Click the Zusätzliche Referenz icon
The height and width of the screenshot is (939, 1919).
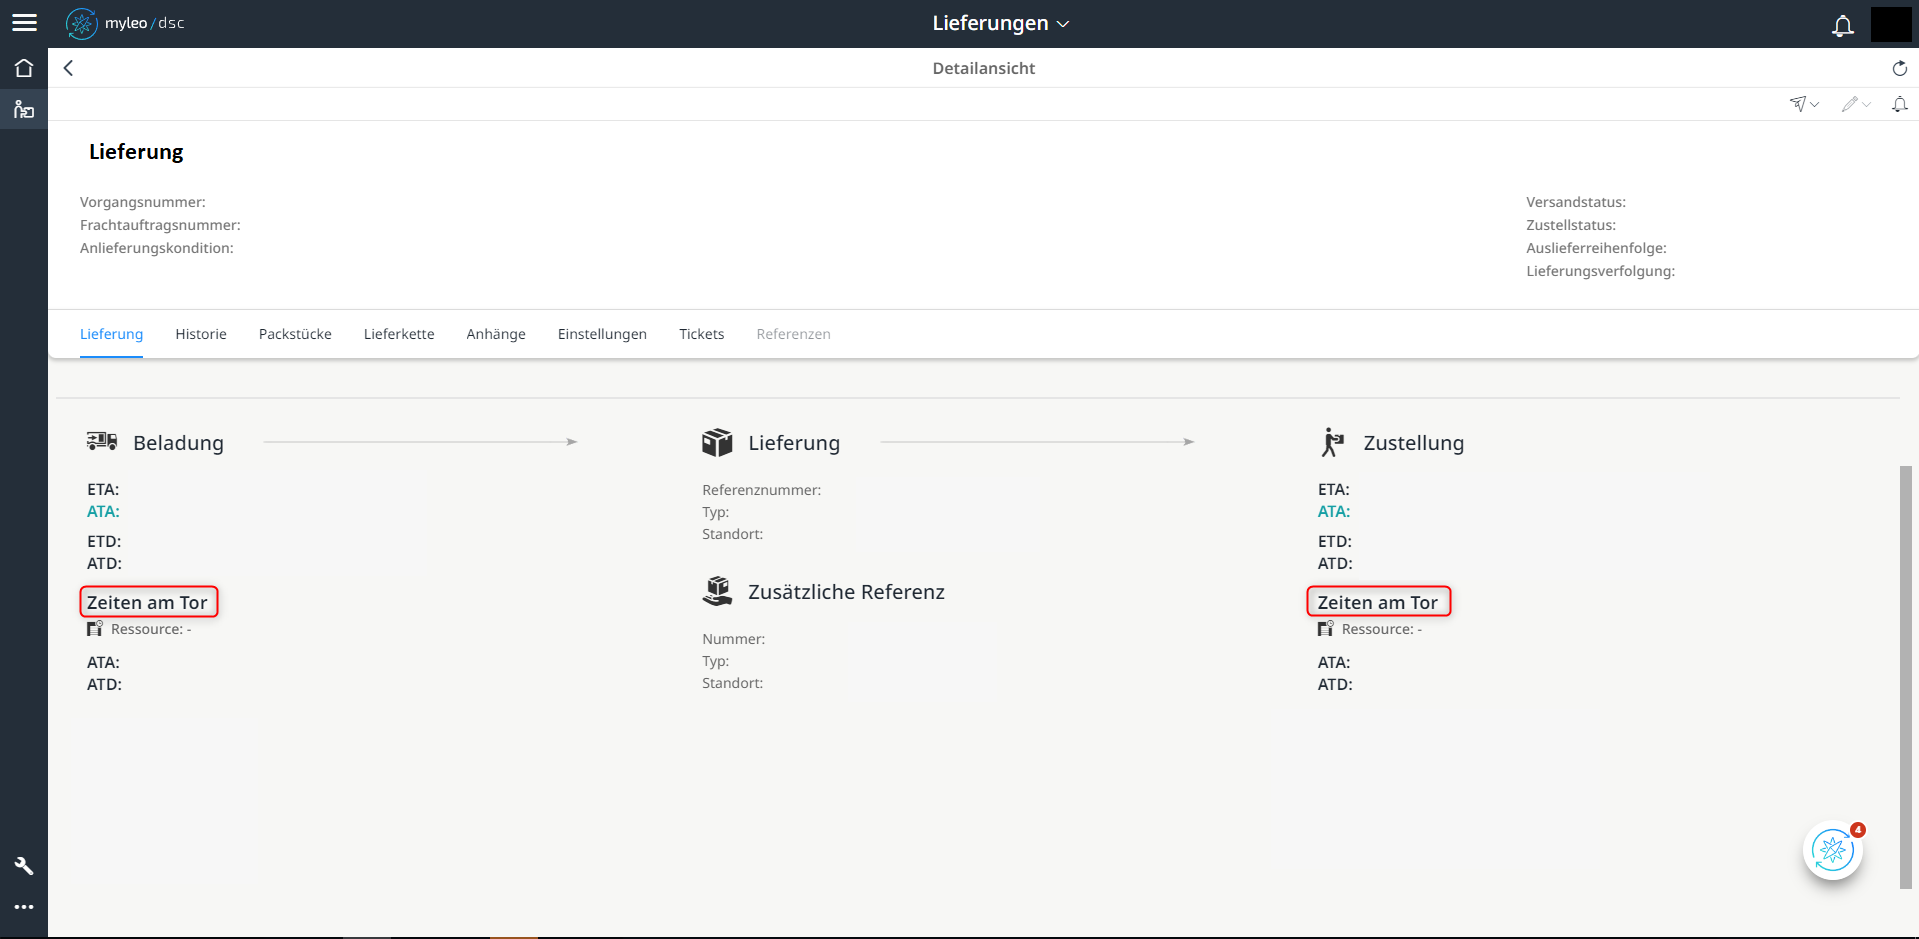pos(717,591)
